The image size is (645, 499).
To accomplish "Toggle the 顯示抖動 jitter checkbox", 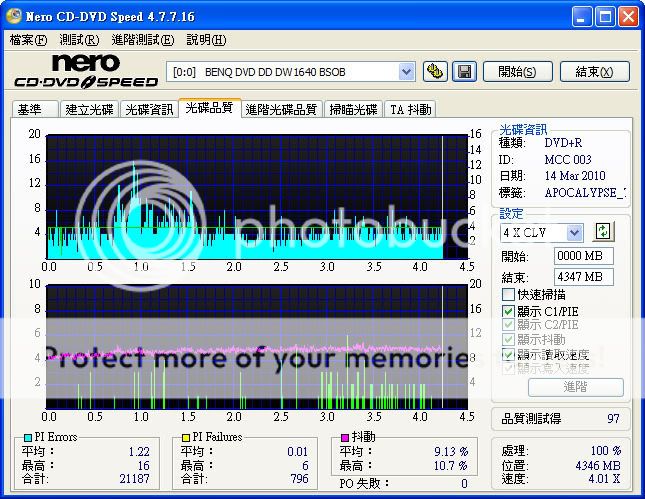I will coord(508,339).
